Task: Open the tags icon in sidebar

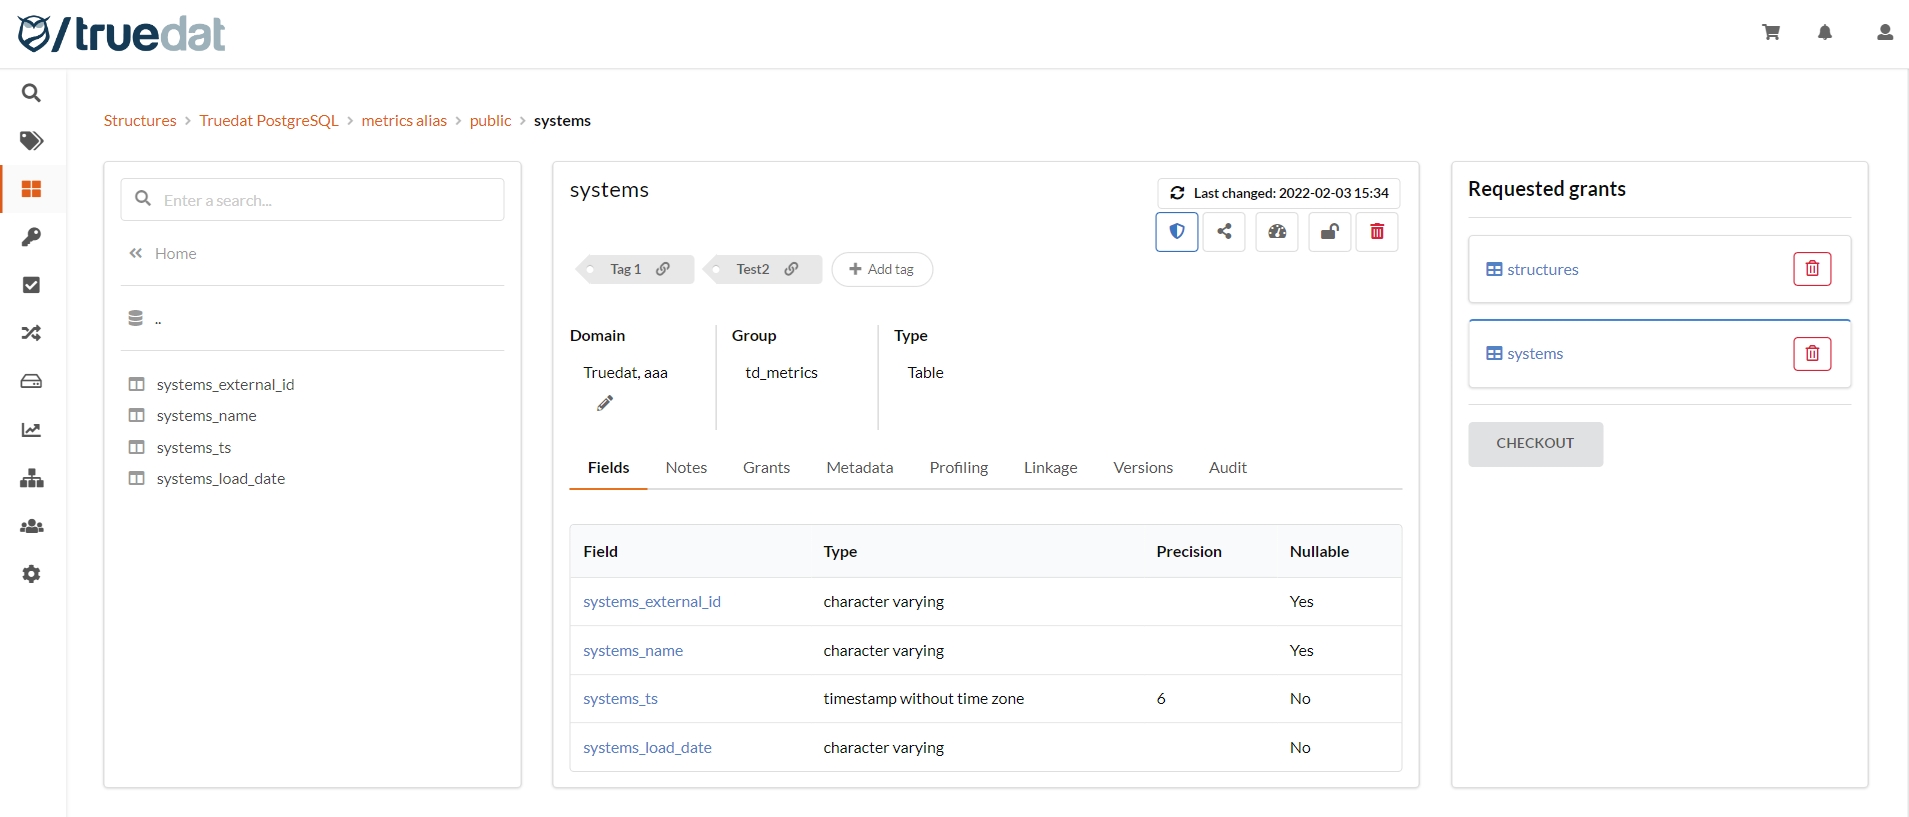Action: (32, 141)
